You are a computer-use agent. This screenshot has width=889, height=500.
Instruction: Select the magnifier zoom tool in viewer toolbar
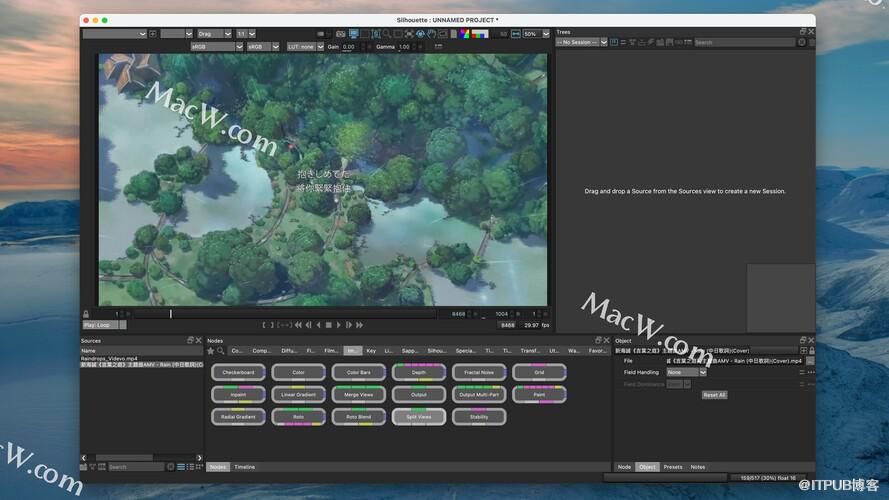387,34
